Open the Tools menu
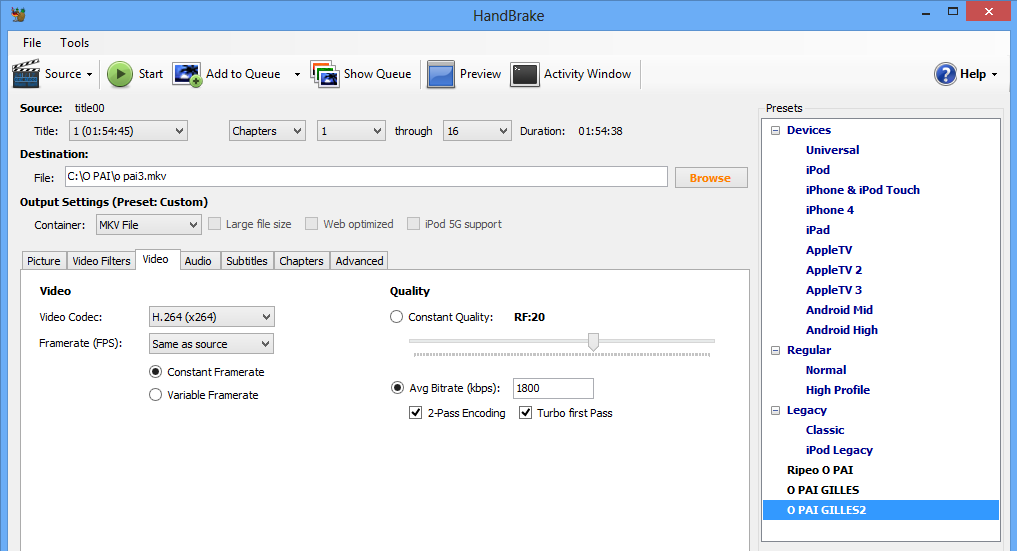Screen dimensions: 1017x551 pyautogui.click(x=75, y=43)
